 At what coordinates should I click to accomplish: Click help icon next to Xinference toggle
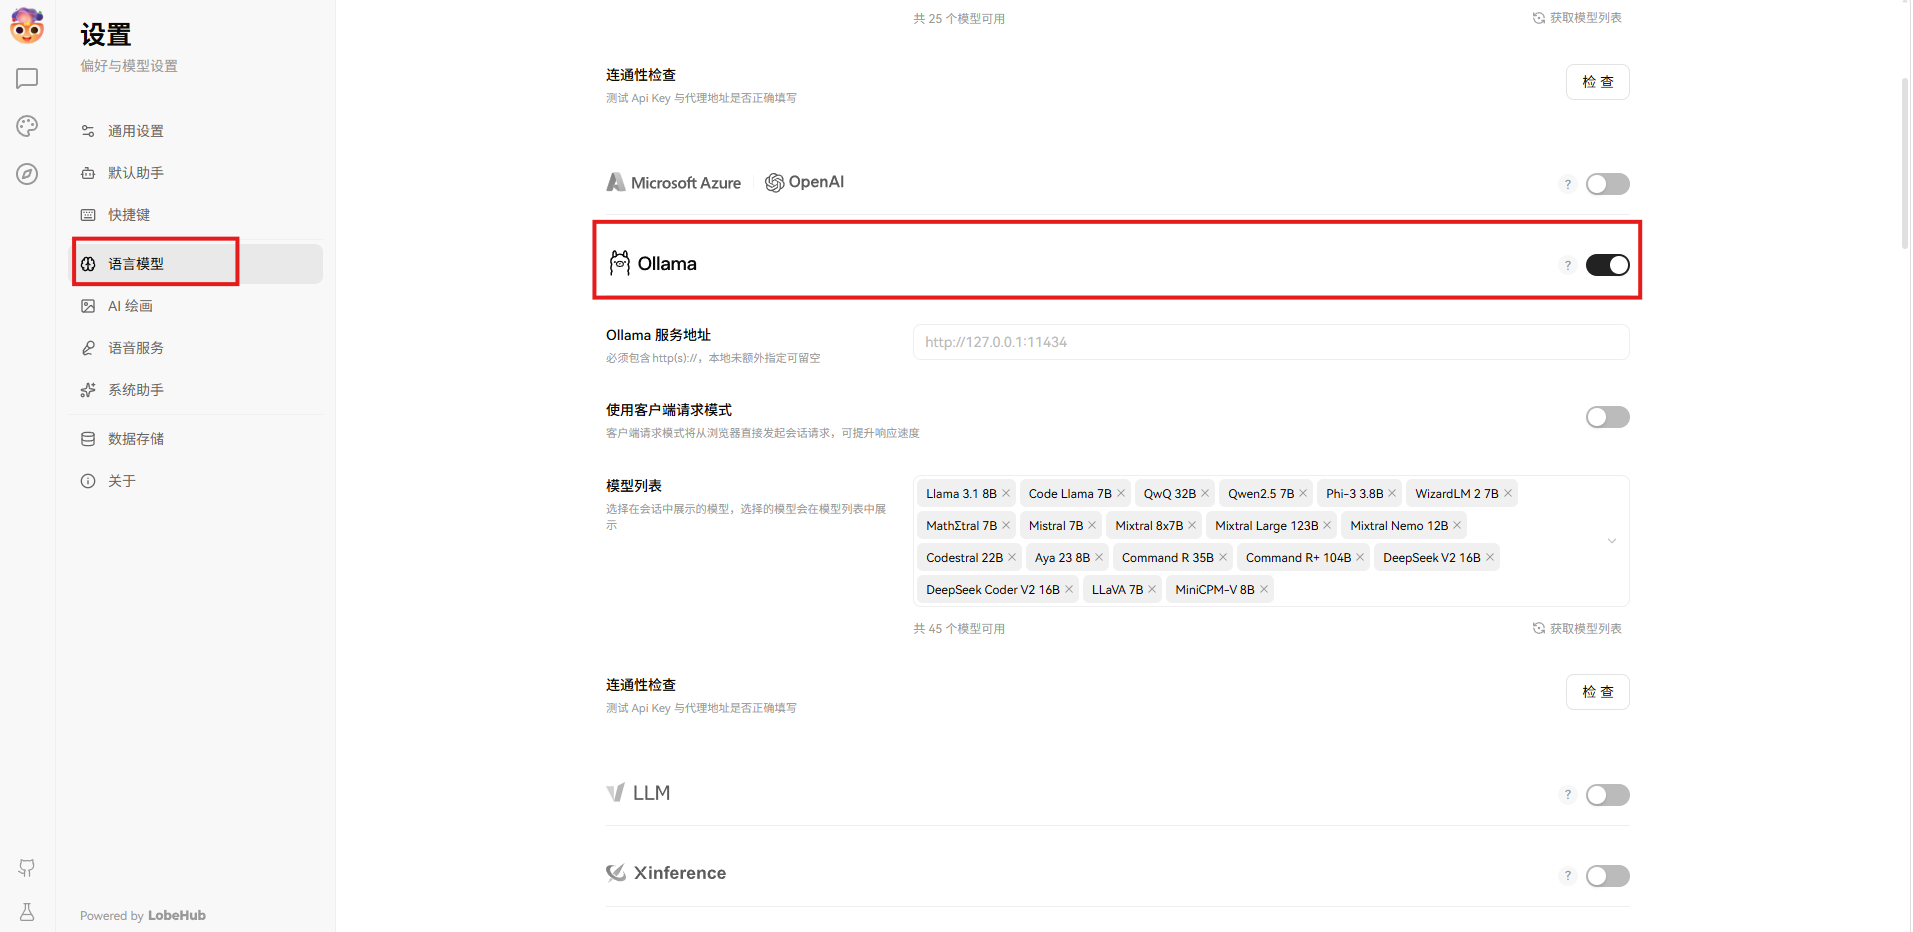tap(1567, 876)
